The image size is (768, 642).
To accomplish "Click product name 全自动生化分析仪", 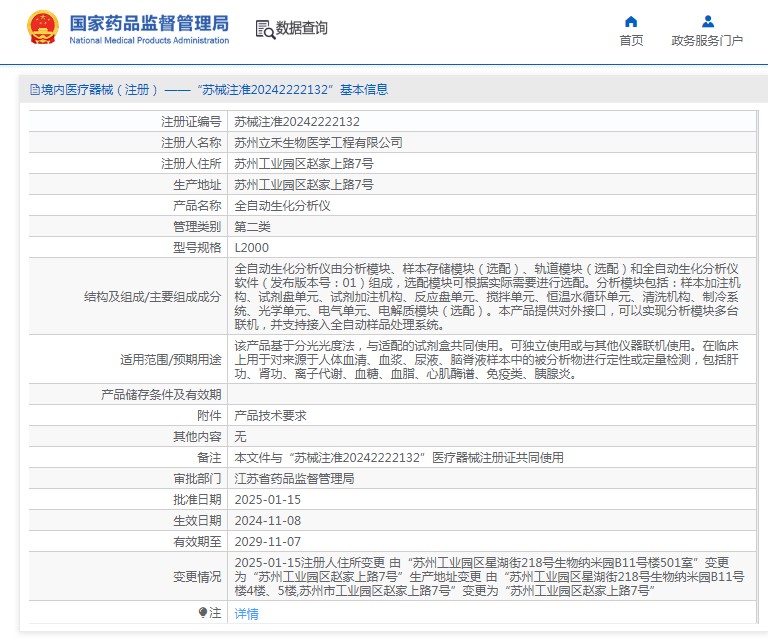I will [282, 205].
